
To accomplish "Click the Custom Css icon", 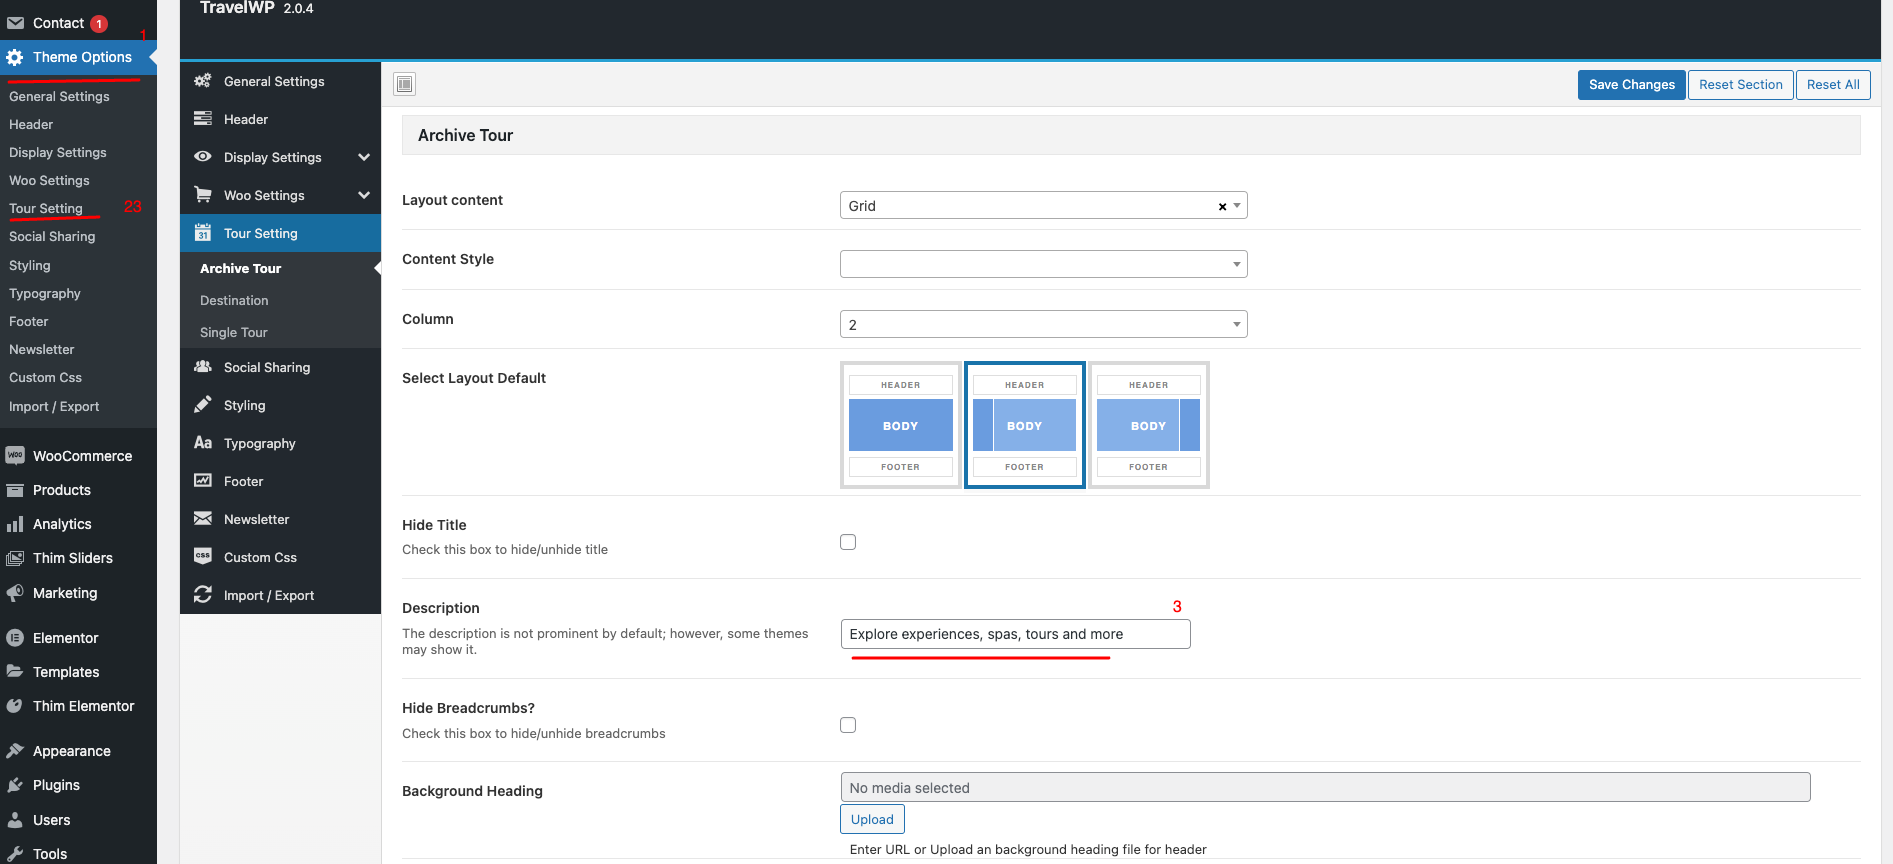I will 203,557.
